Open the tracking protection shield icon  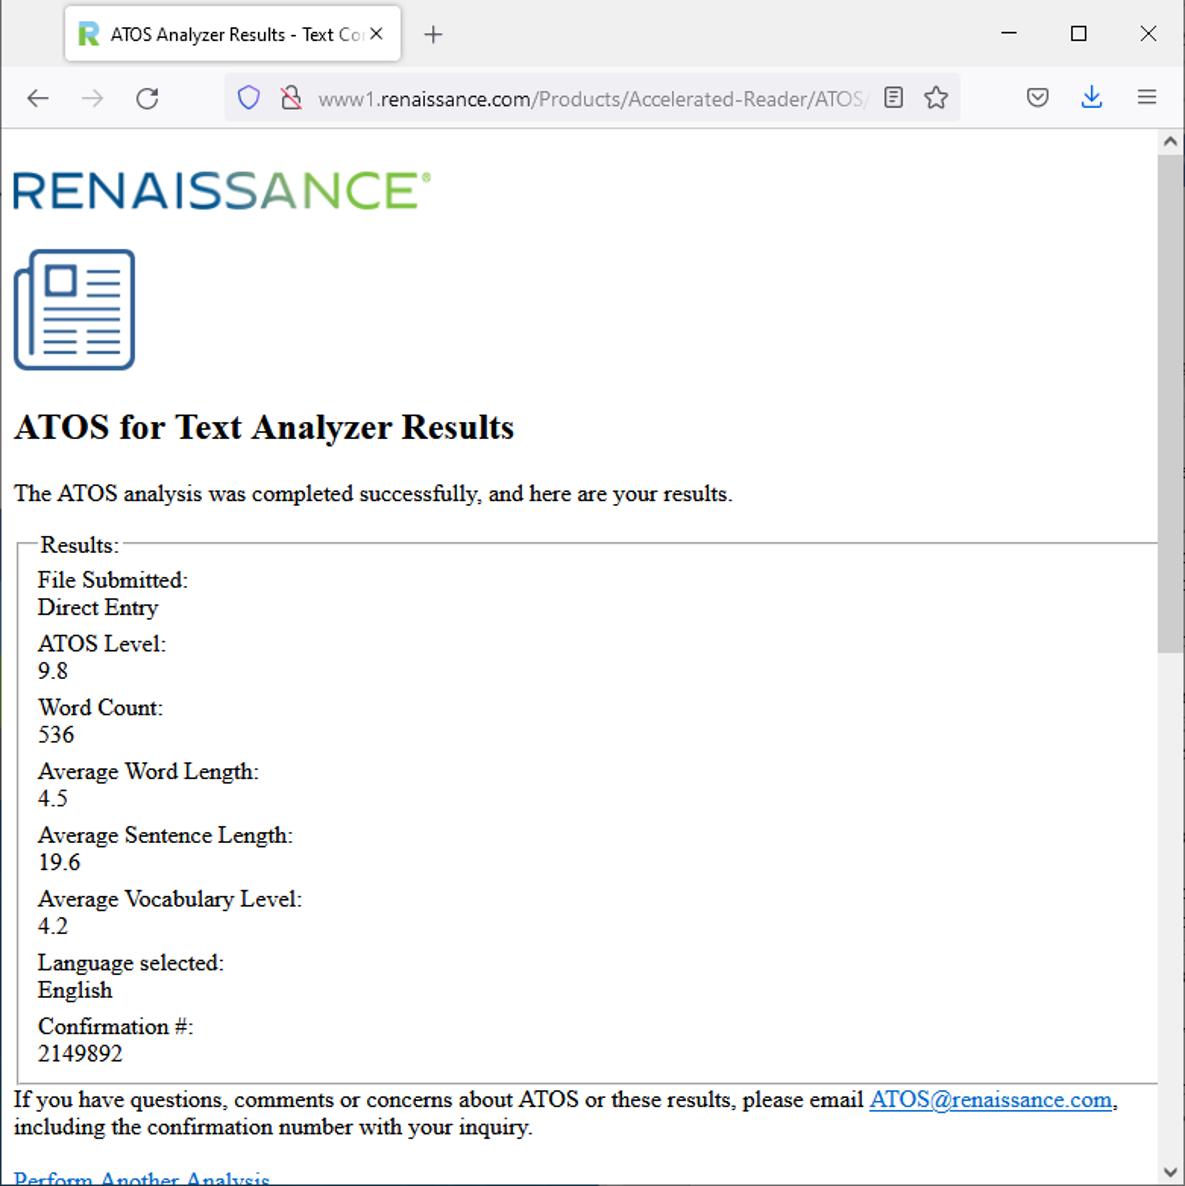(249, 98)
